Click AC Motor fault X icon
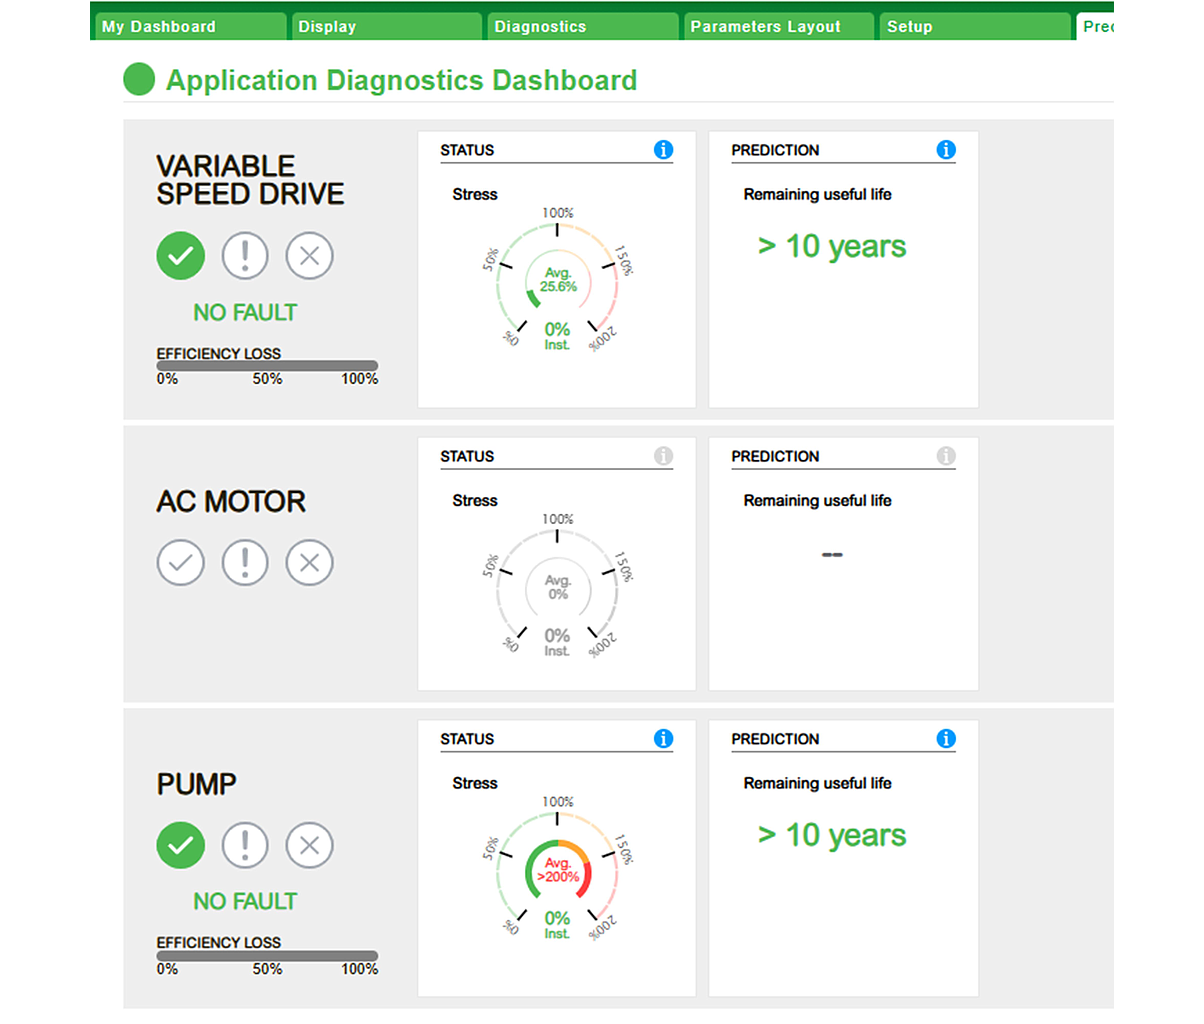 point(309,562)
